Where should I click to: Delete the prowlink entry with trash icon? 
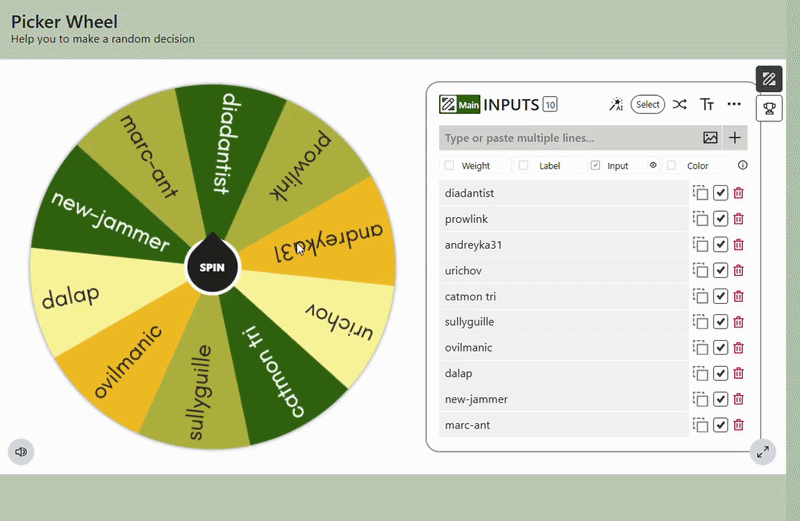[x=738, y=219]
